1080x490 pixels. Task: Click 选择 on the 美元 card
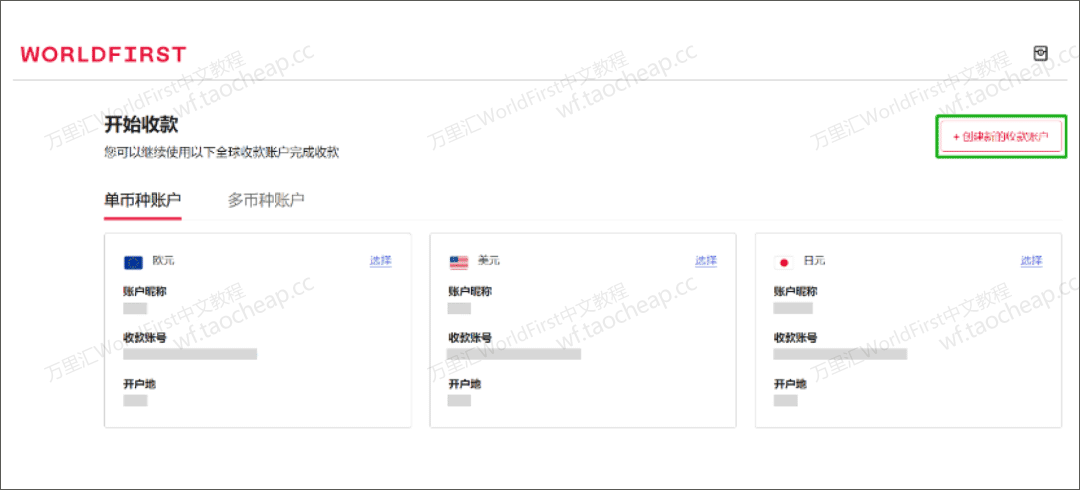(x=706, y=261)
